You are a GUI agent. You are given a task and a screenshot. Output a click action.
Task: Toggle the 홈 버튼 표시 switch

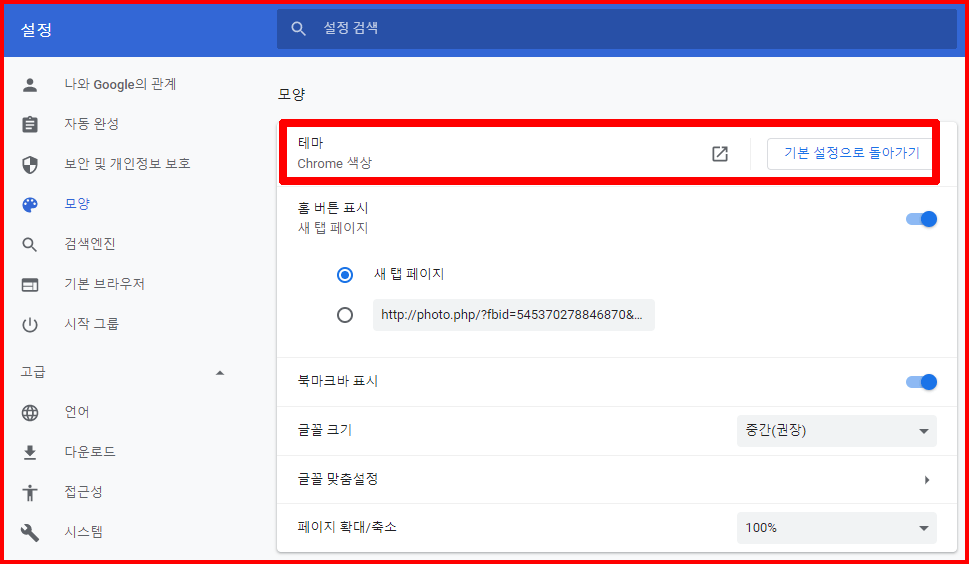(x=921, y=219)
